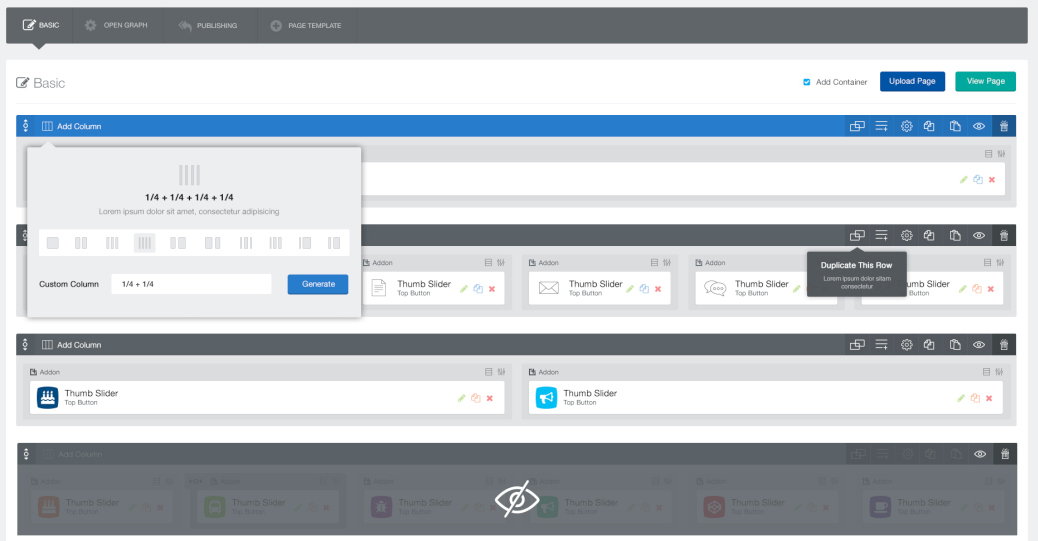Click trash icon on the hidden dimmed row
This screenshot has height=541, width=1038.
(1004, 454)
